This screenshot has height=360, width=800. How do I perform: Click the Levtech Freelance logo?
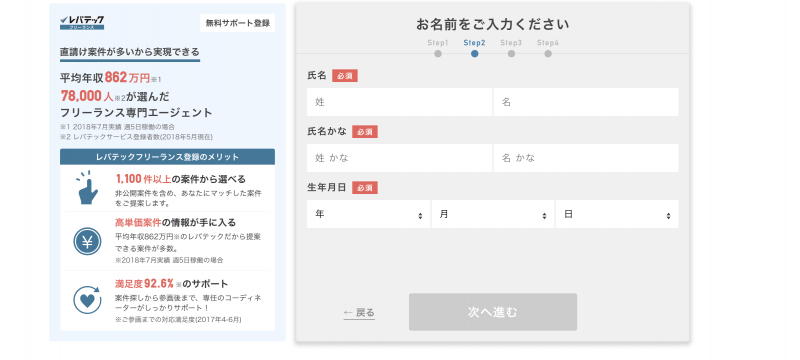[x=82, y=22]
